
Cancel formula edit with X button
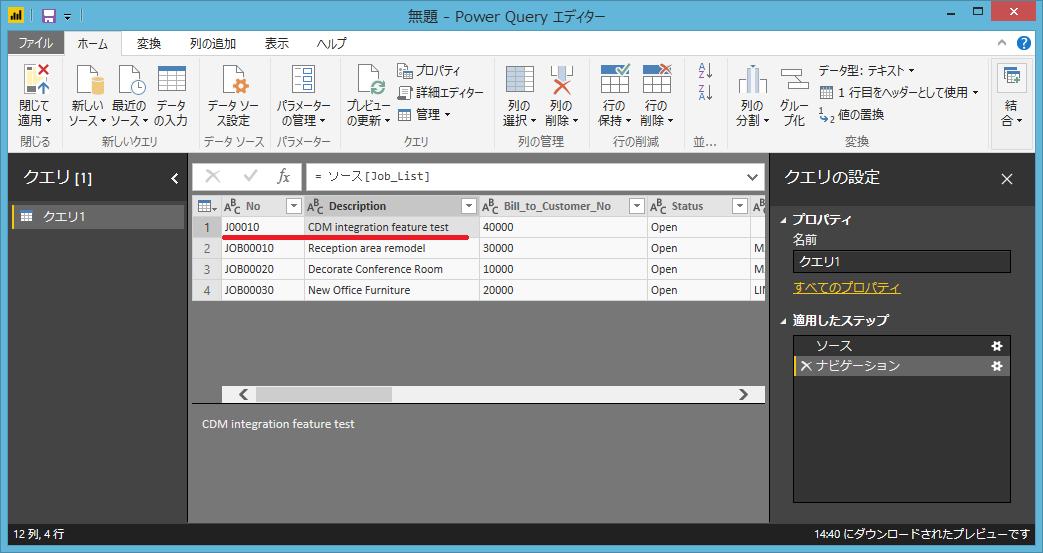[x=213, y=176]
